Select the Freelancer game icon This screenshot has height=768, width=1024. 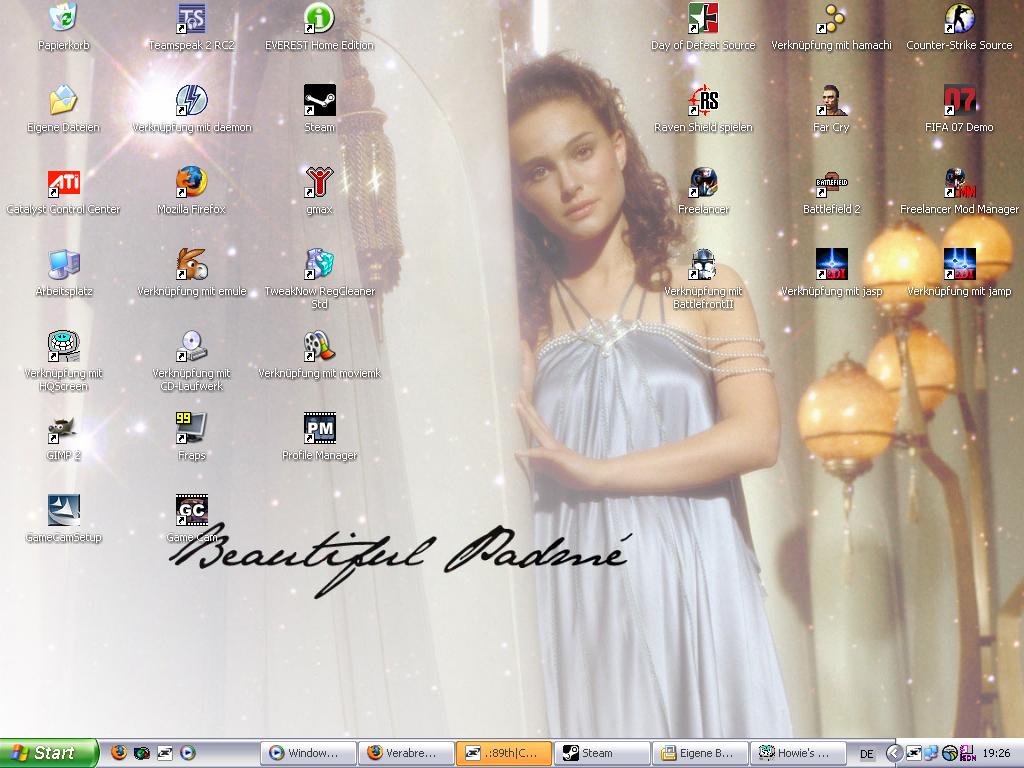point(703,182)
